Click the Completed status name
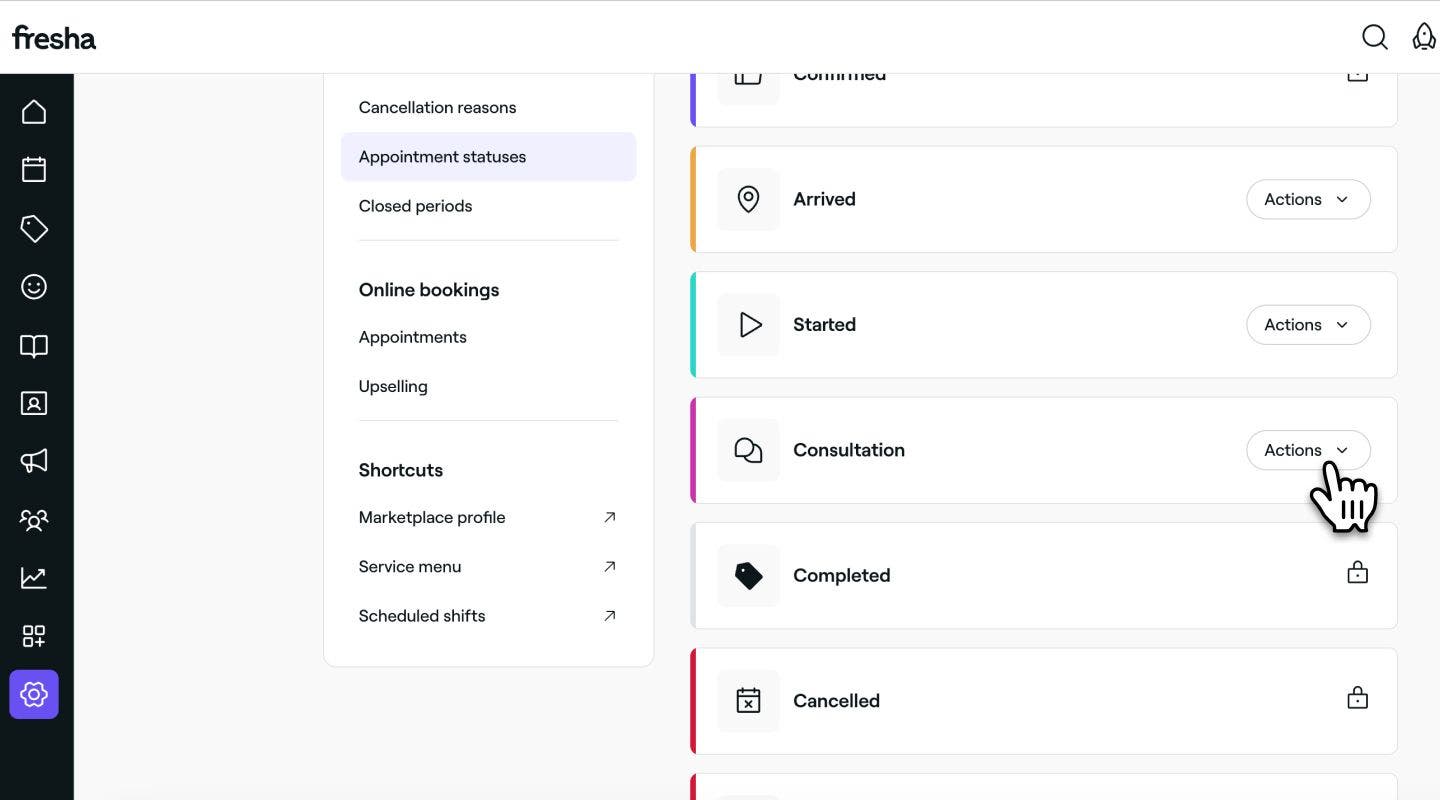This screenshot has width=1440, height=800. tap(841, 575)
